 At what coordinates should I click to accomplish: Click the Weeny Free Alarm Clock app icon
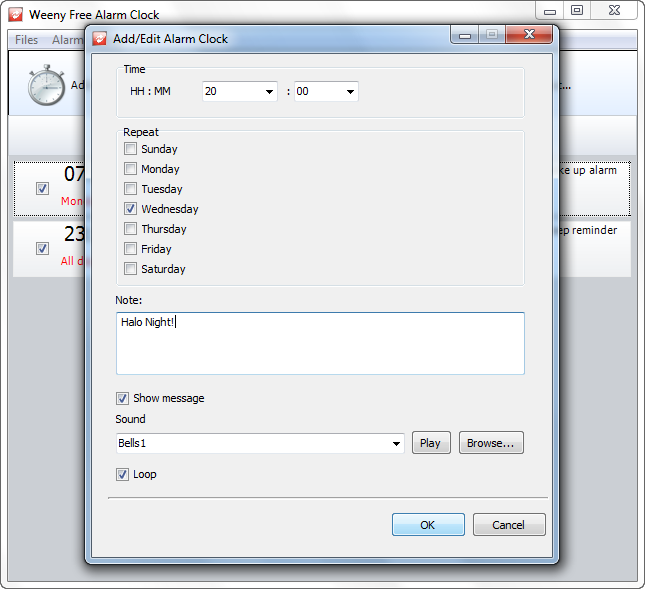[x=14, y=15]
